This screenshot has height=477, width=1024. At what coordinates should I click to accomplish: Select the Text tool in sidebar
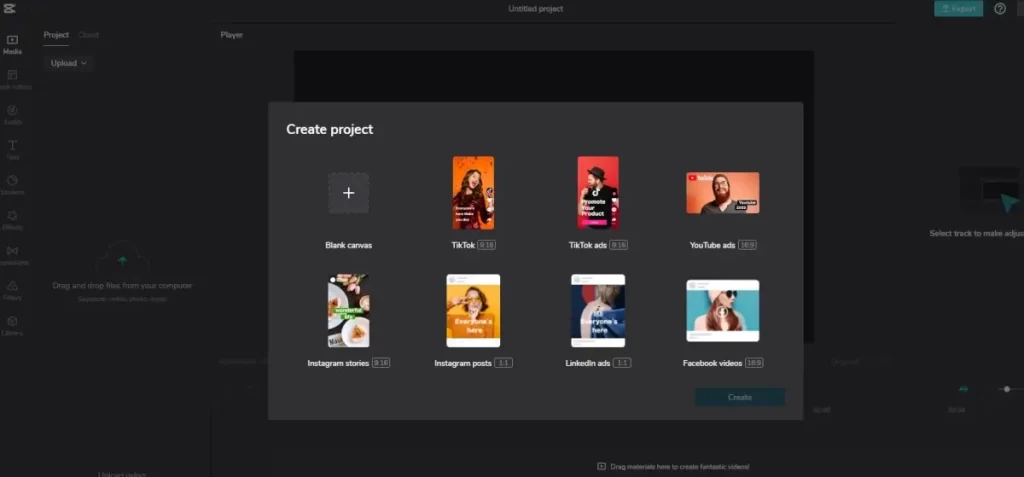click(x=12, y=149)
